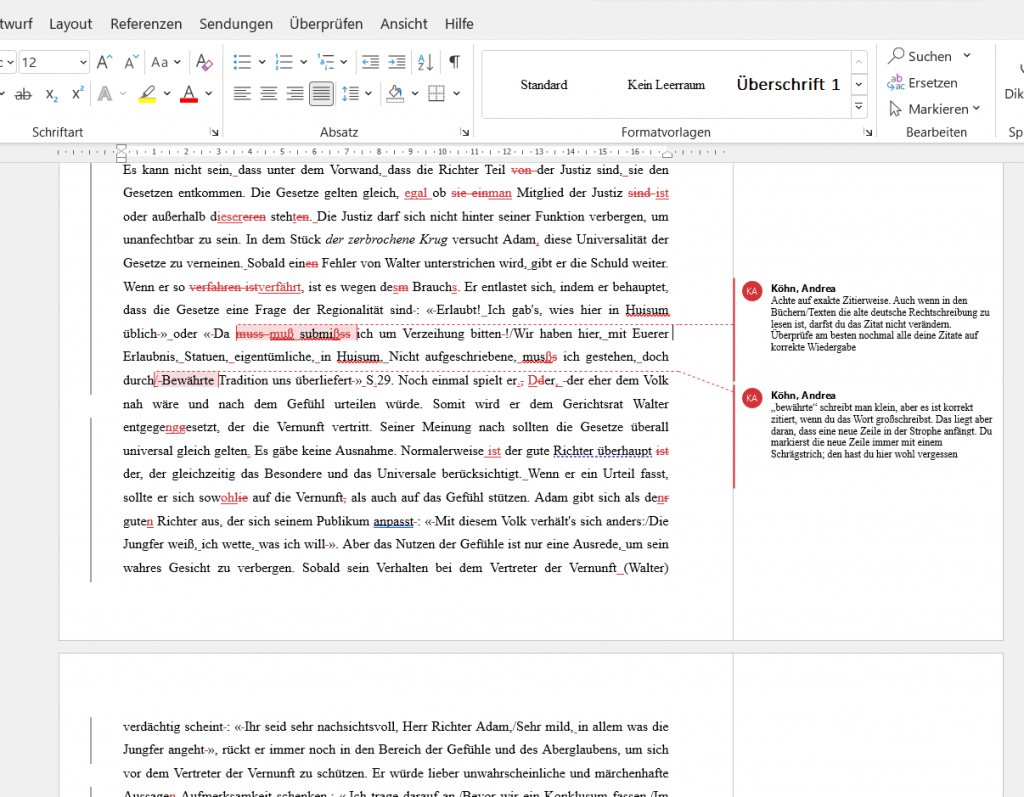1024x797 pixels.
Task: Toggle show paragraph marks (¶)
Action: (454, 62)
